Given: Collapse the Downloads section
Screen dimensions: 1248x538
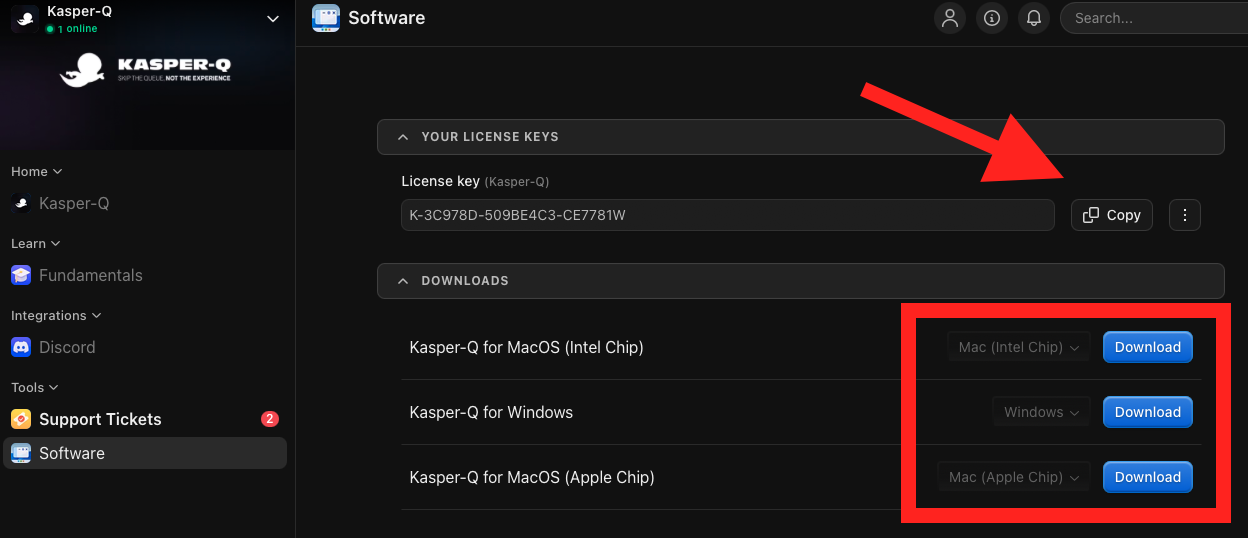Looking at the screenshot, I should click(x=403, y=281).
